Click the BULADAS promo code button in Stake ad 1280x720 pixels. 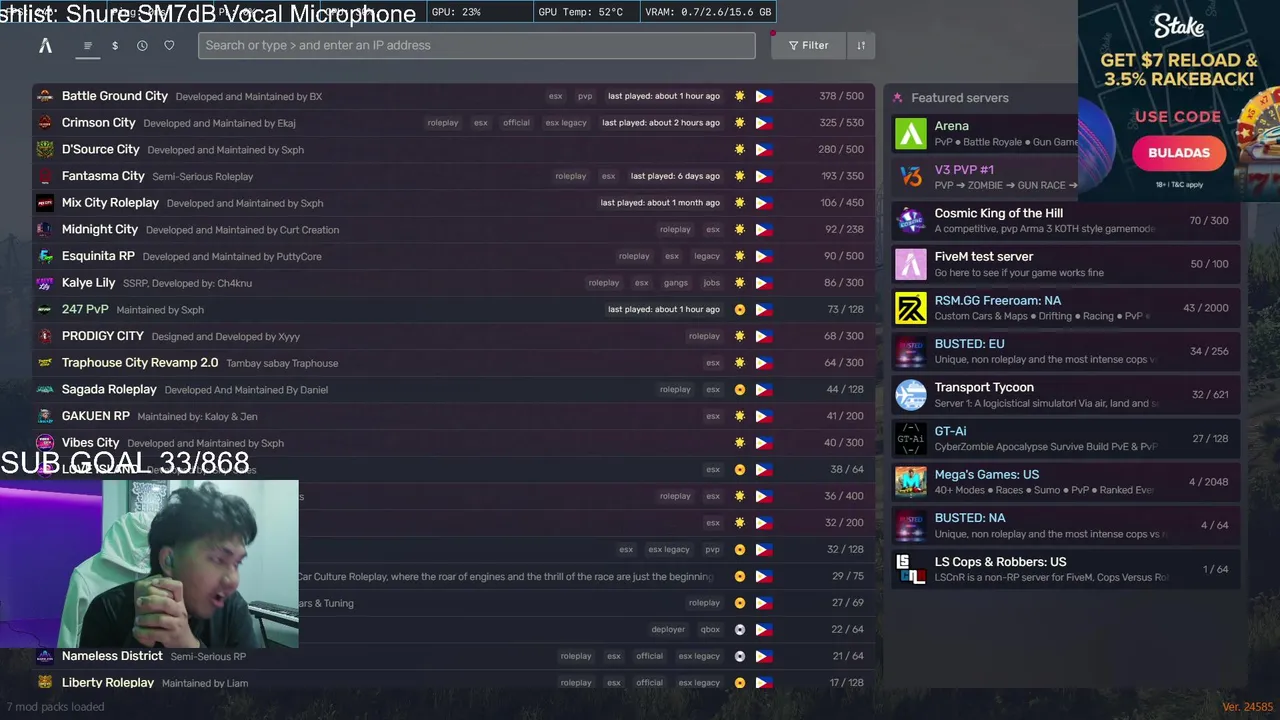(x=1179, y=153)
